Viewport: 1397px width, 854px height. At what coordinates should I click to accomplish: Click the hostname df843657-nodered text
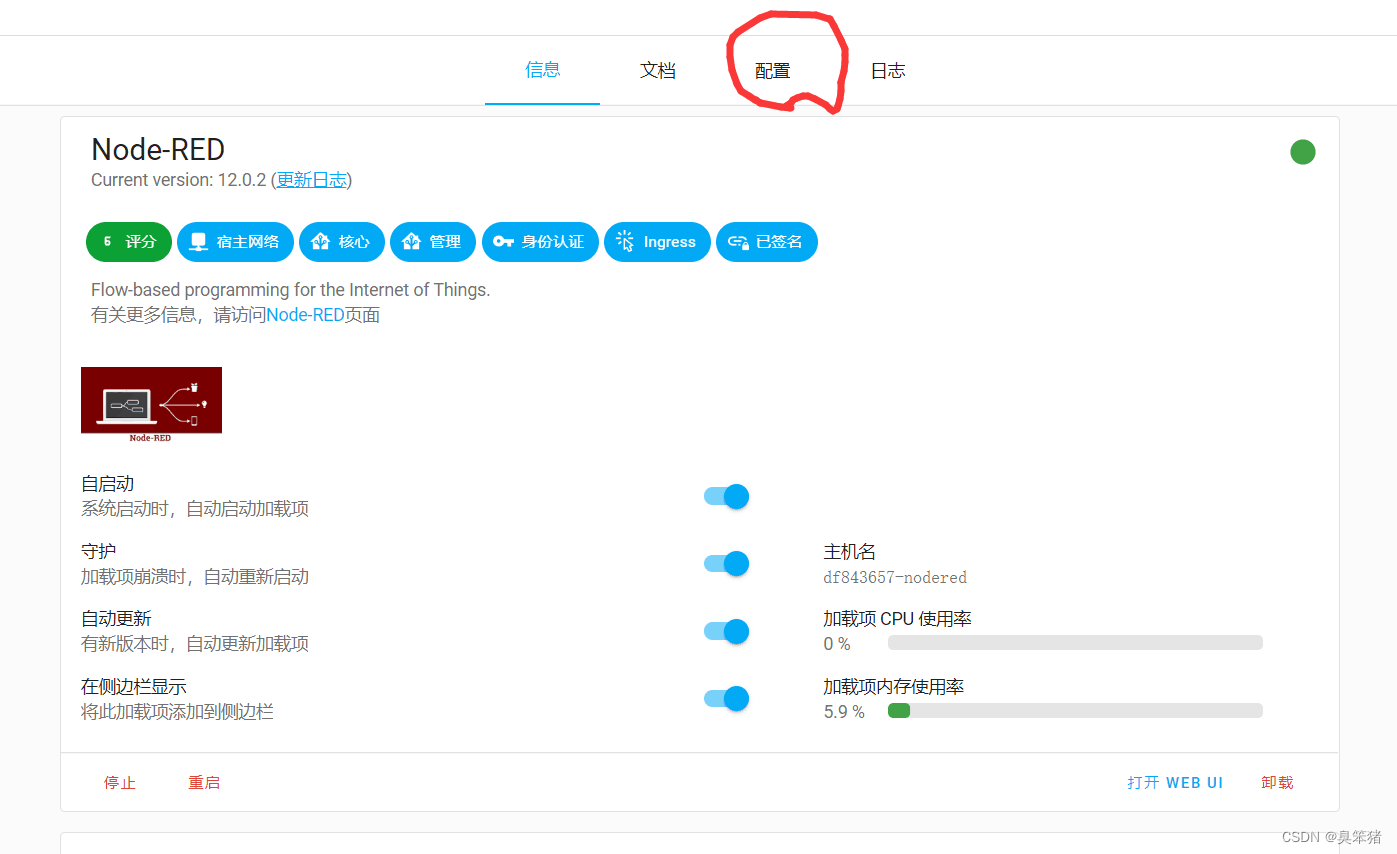tap(895, 577)
